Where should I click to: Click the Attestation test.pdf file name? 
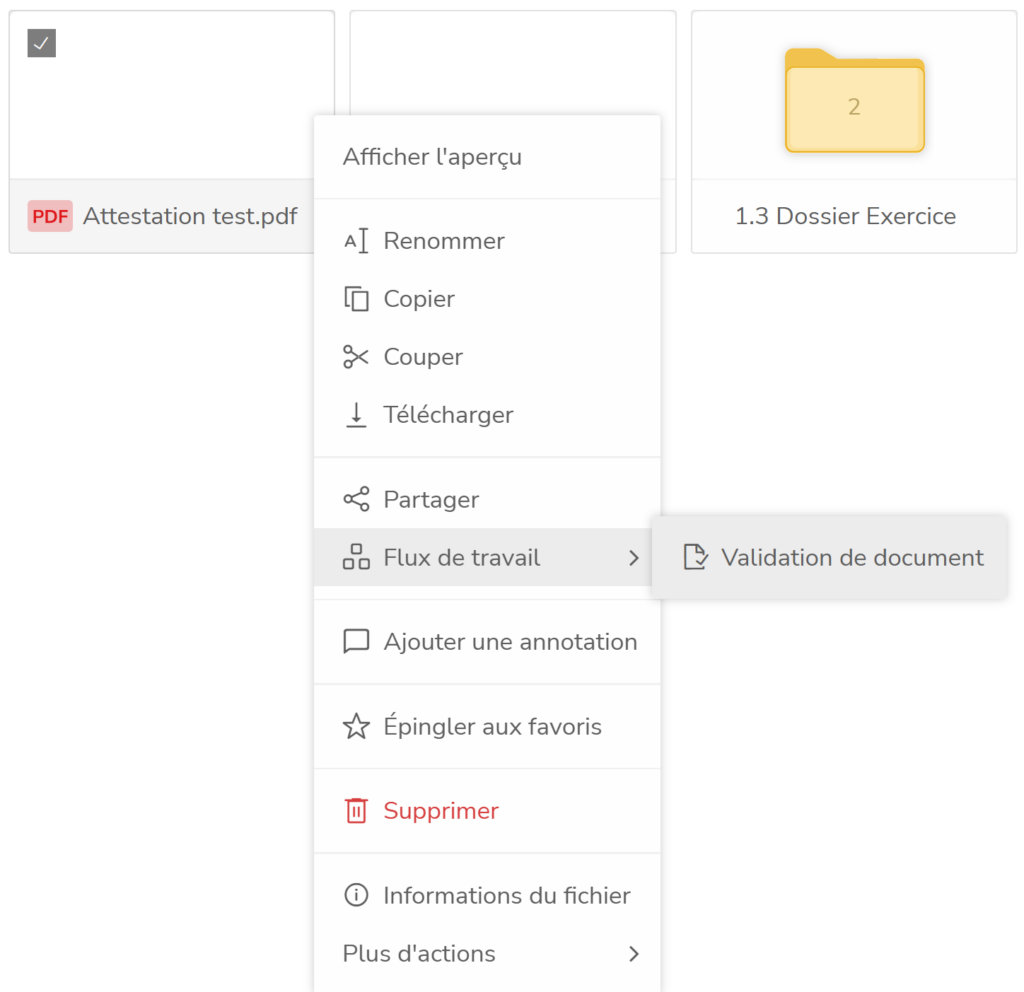[x=190, y=216]
